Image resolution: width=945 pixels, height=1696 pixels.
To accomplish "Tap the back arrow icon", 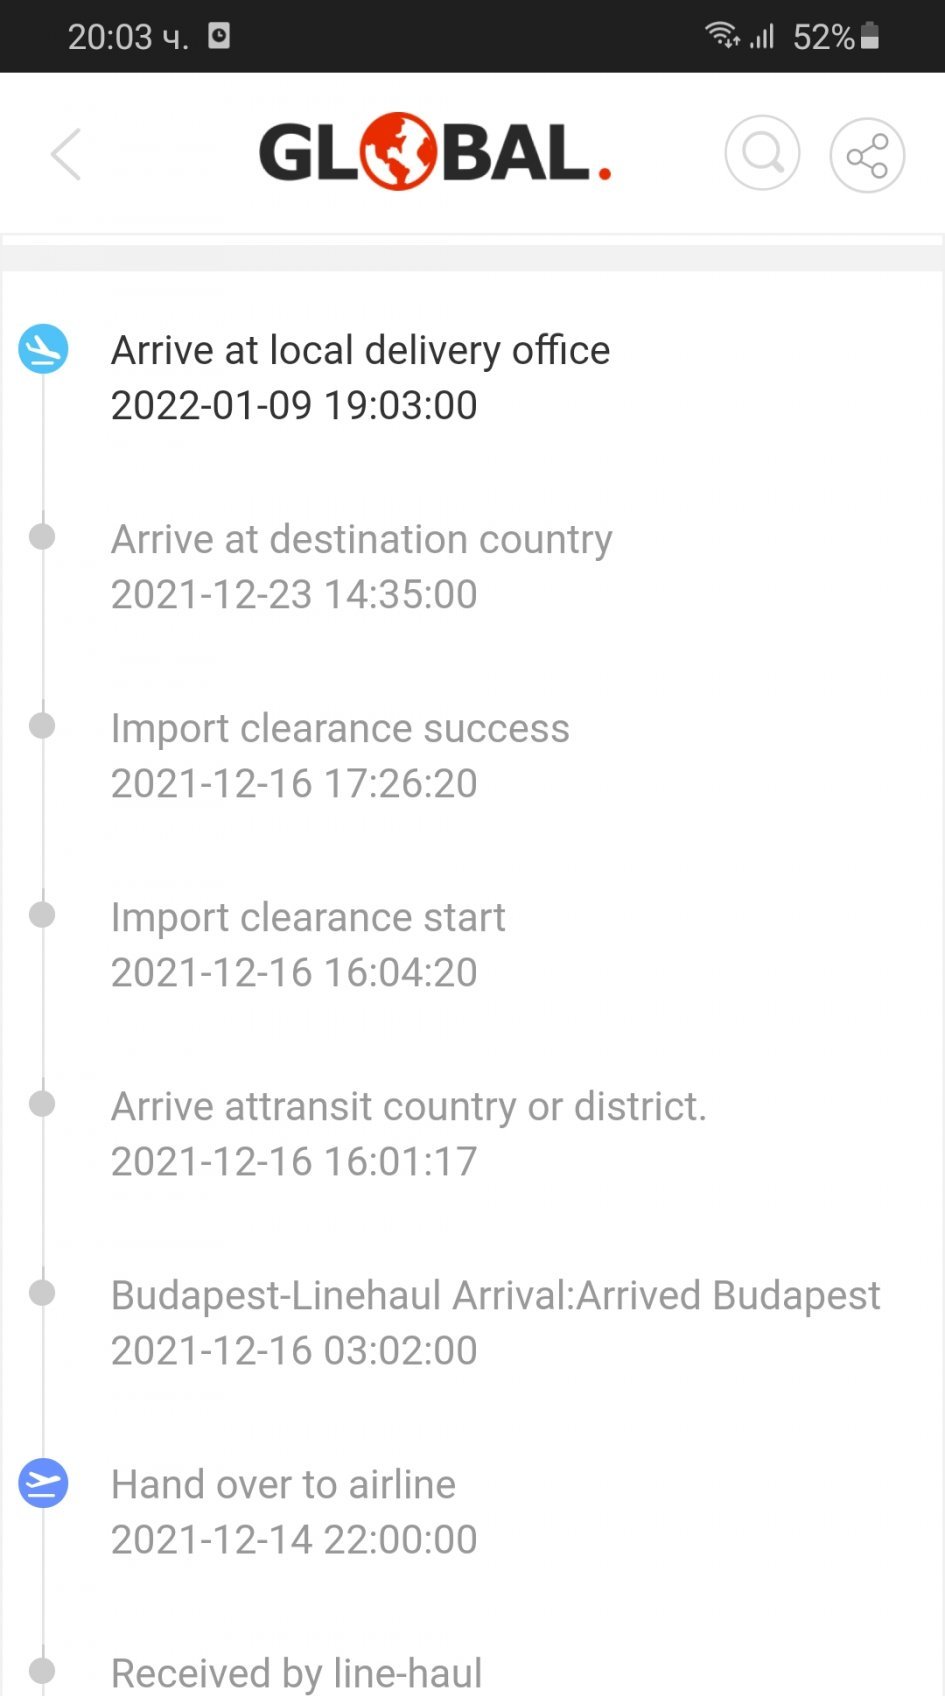I will (x=66, y=155).
